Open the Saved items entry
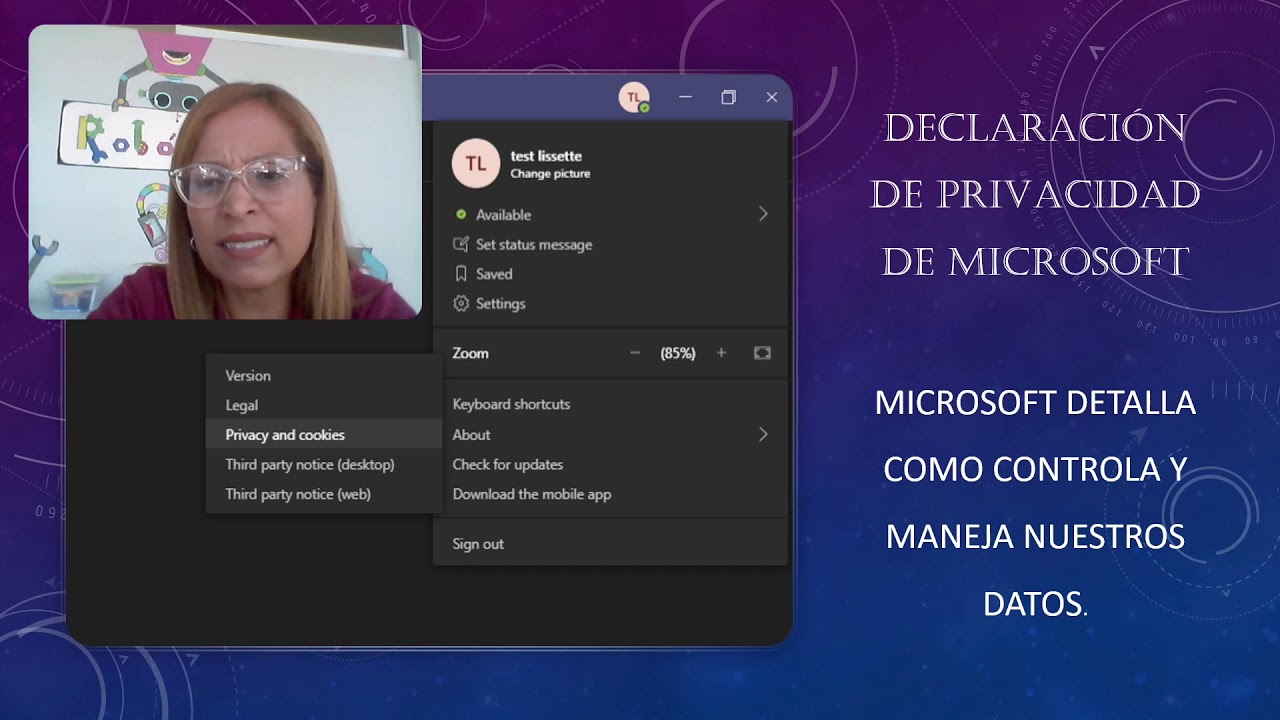The image size is (1280, 720). click(494, 274)
